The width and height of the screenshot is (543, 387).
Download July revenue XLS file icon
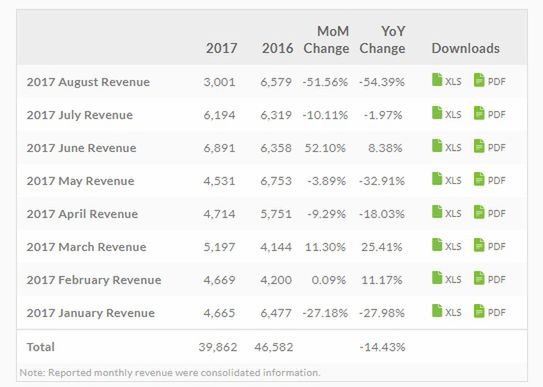coord(437,113)
